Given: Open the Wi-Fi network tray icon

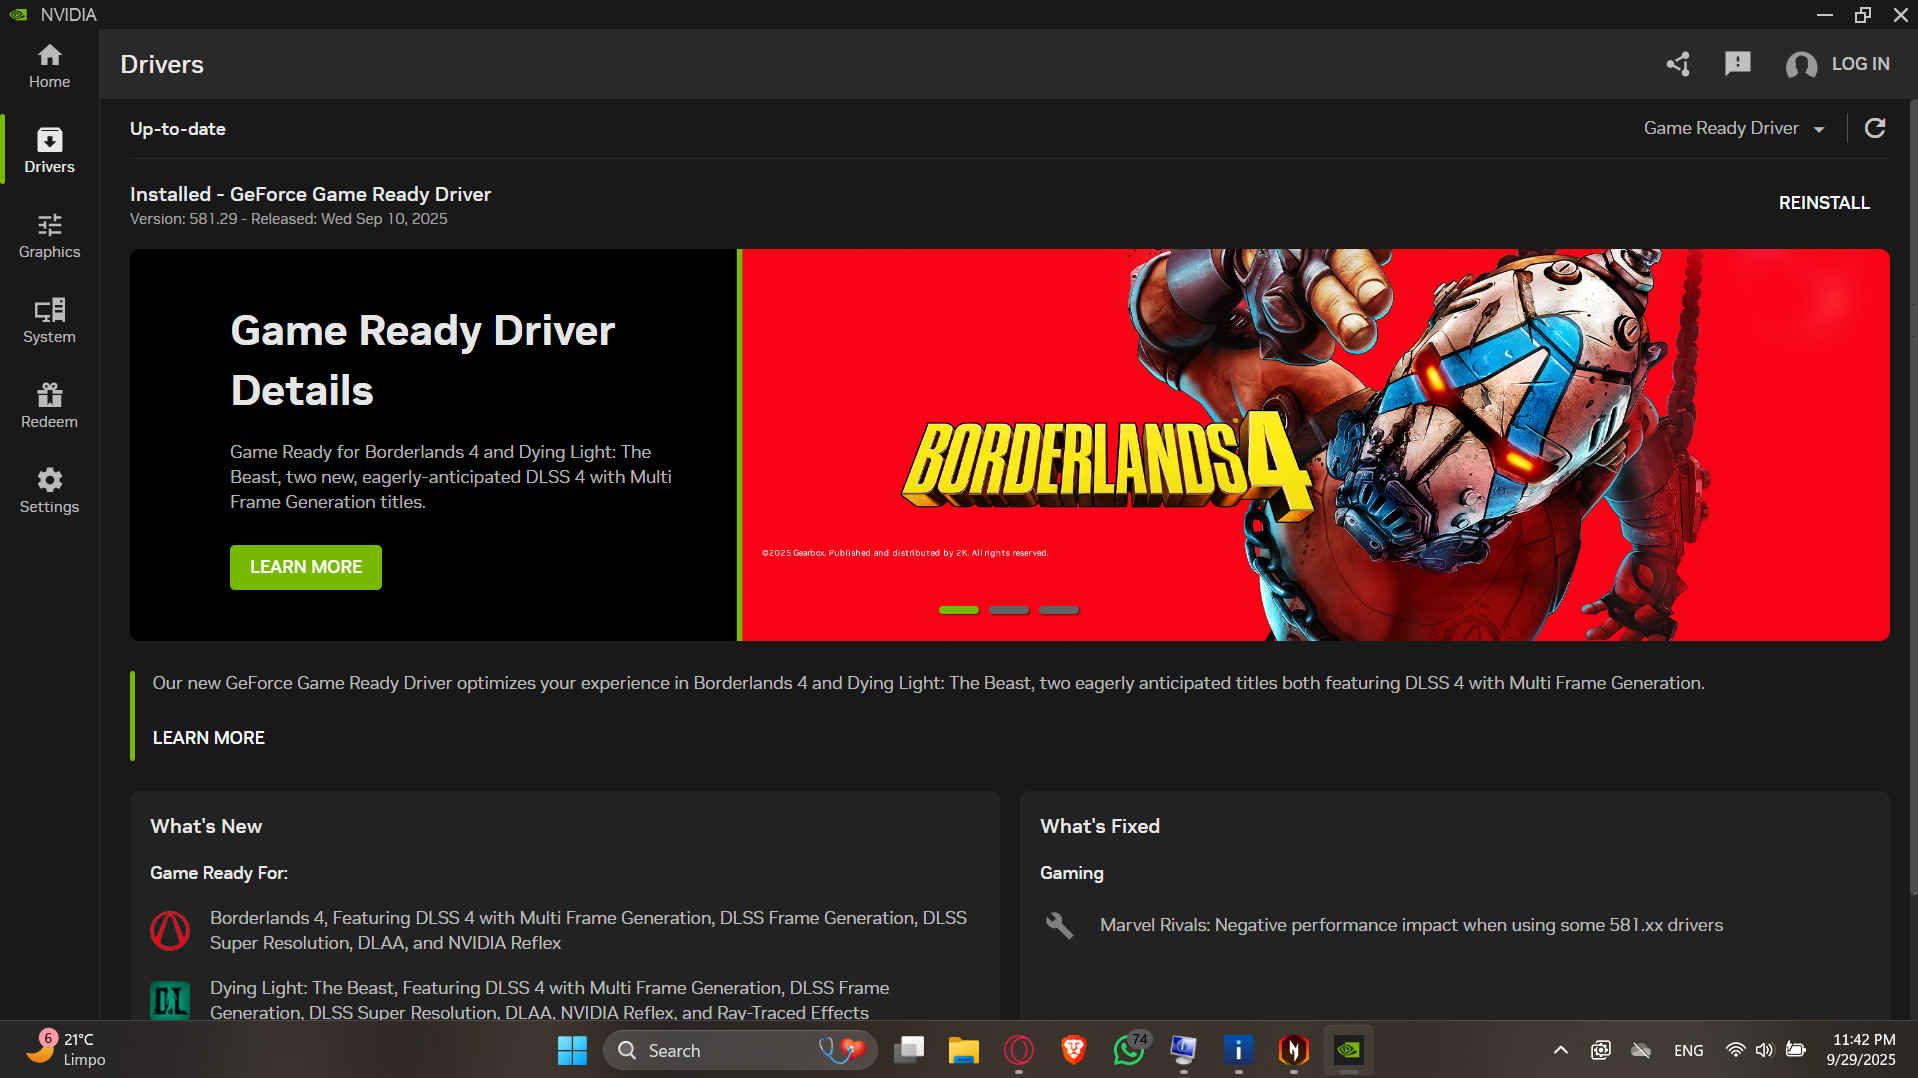Looking at the screenshot, I should coord(1735,1050).
